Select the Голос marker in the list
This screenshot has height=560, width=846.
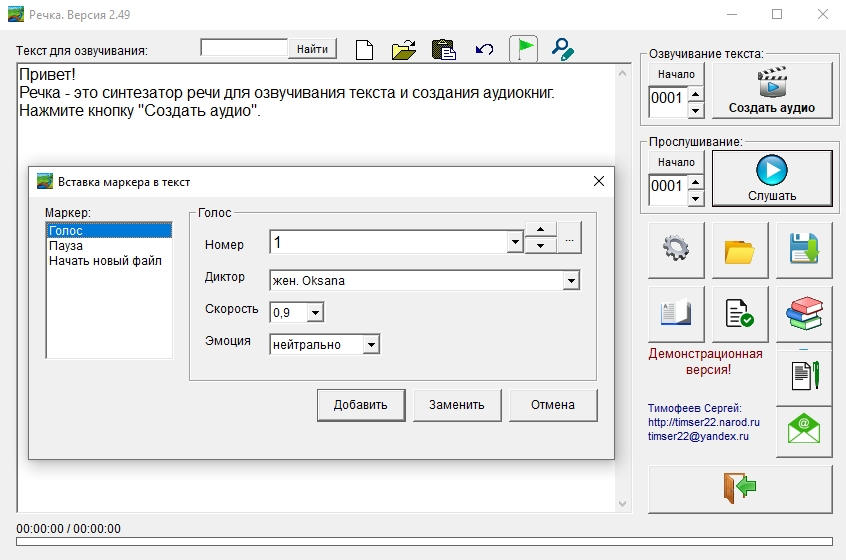tap(109, 230)
